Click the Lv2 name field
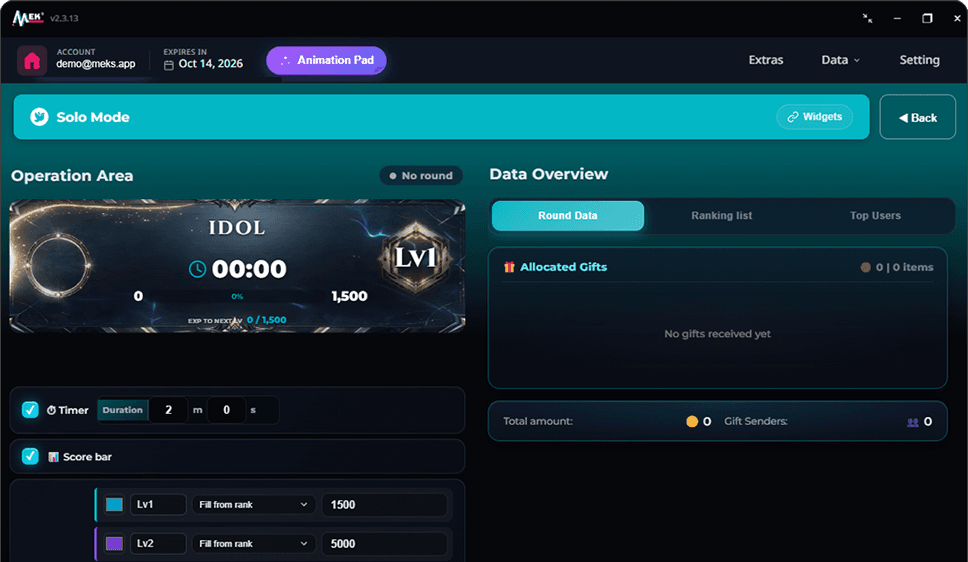This screenshot has width=968, height=562. pyautogui.click(x=158, y=543)
